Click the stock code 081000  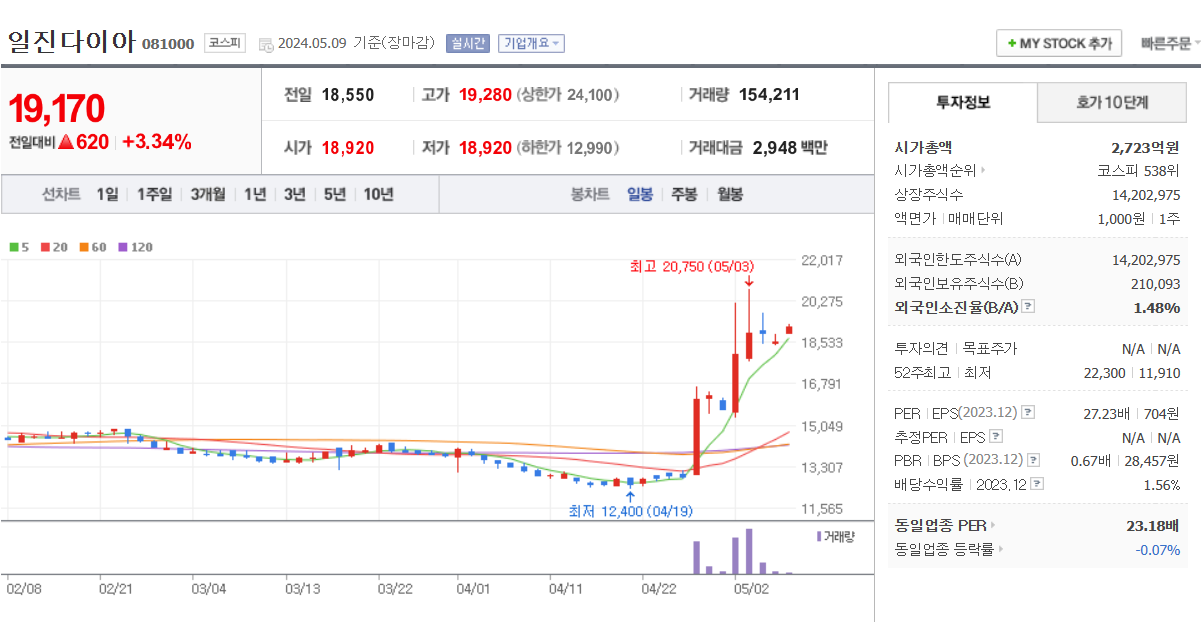tap(168, 44)
